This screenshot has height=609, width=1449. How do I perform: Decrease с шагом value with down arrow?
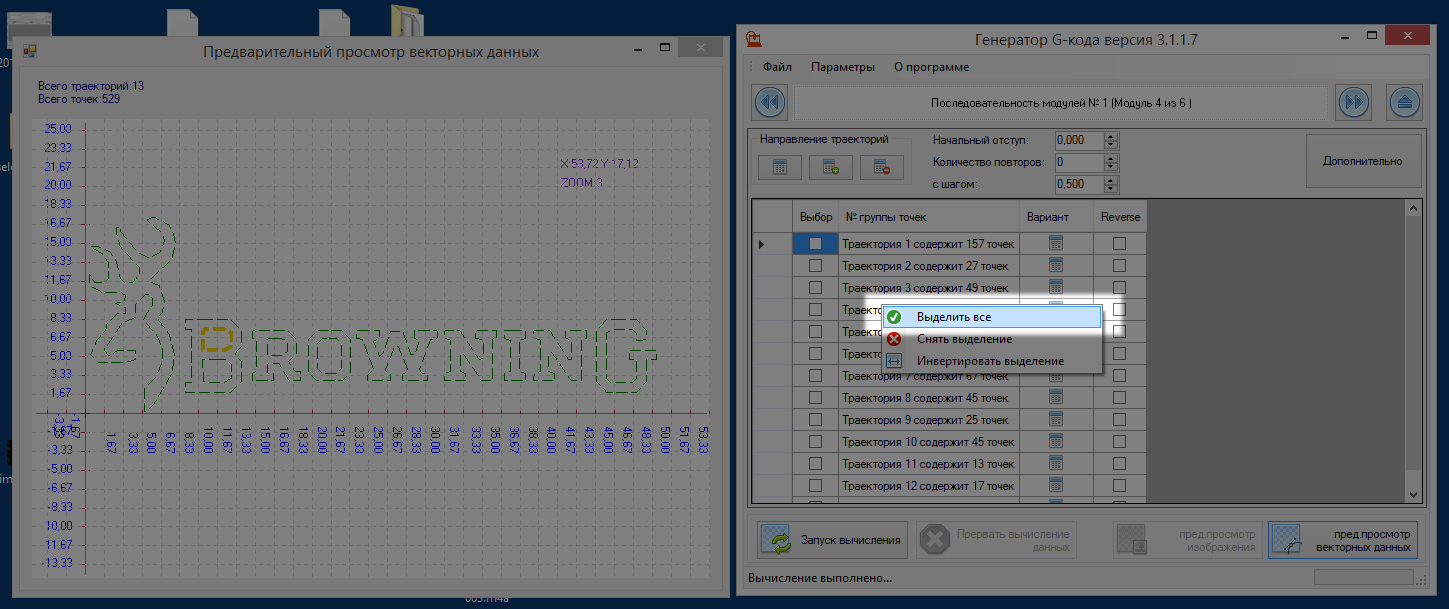(x=1110, y=188)
